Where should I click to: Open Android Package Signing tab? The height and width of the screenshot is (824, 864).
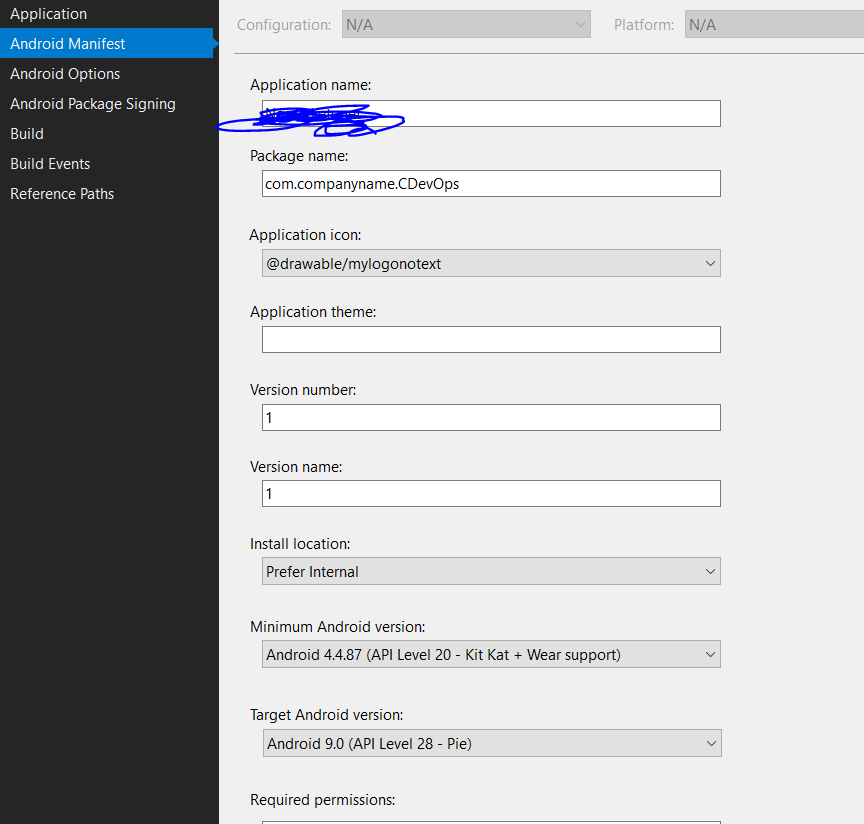pyautogui.click(x=93, y=104)
